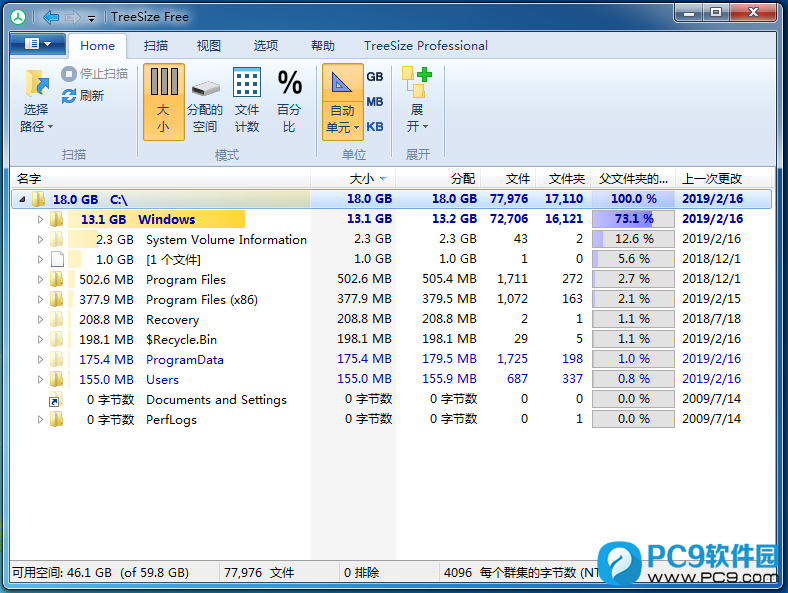This screenshot has width=788, height=593.
Task: Click 77,976 文件 in status bar
Action: (x=259, y=573)
